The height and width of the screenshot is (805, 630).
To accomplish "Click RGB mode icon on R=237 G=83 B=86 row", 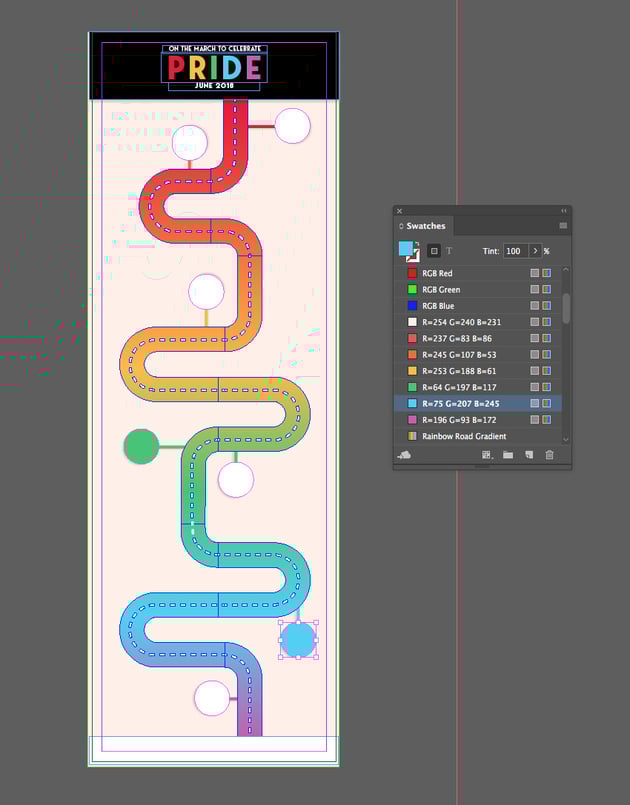I will (x=547, y=338).
